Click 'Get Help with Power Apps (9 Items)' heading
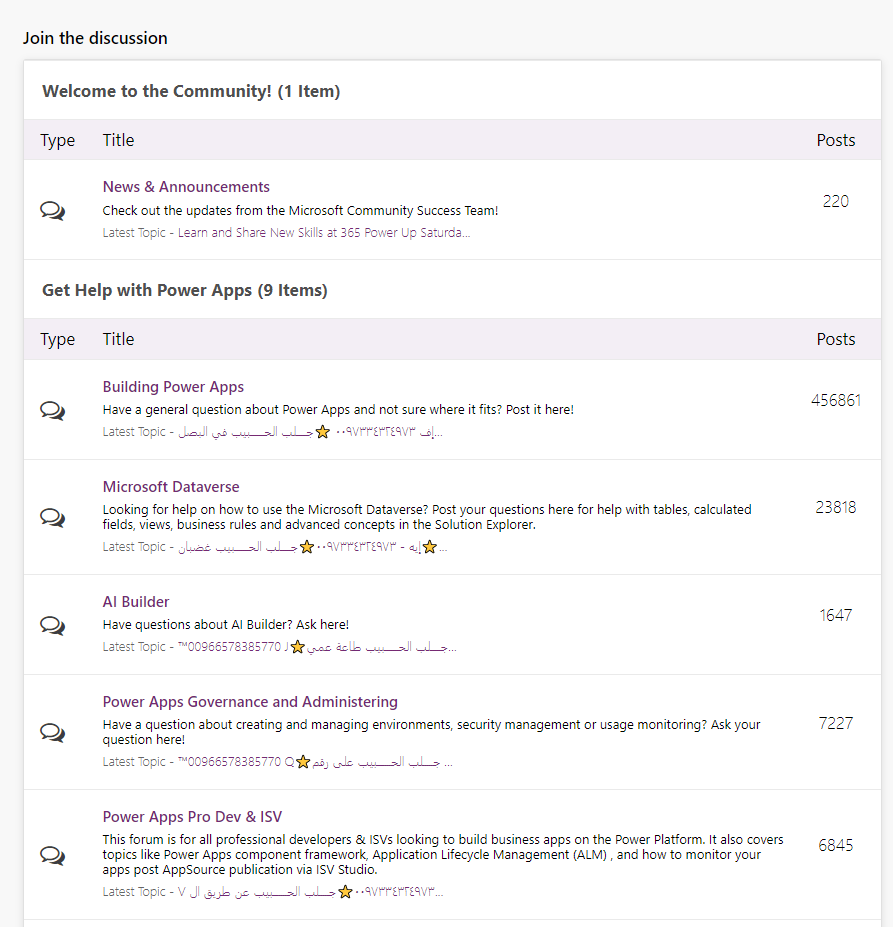Image resolution: width=893 pixels, height=927 pixels. [185, 290]
